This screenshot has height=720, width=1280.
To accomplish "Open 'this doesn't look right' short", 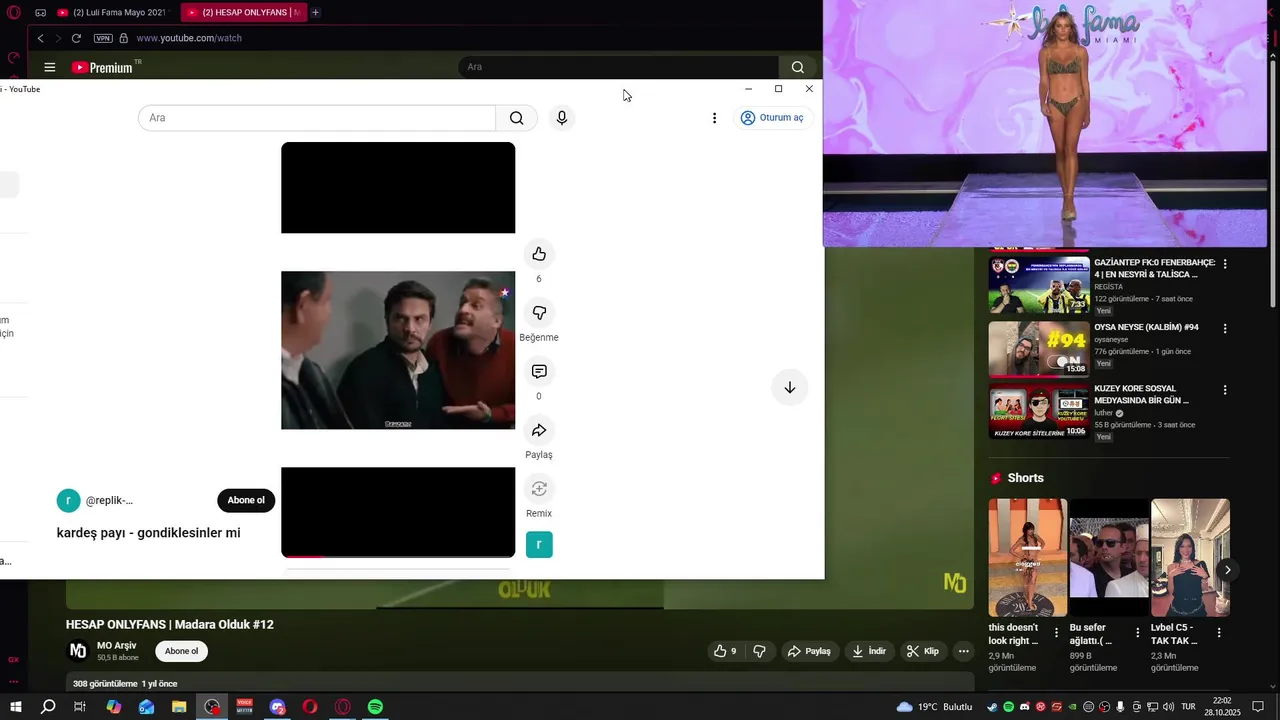I will click(x=1028, y=557).
